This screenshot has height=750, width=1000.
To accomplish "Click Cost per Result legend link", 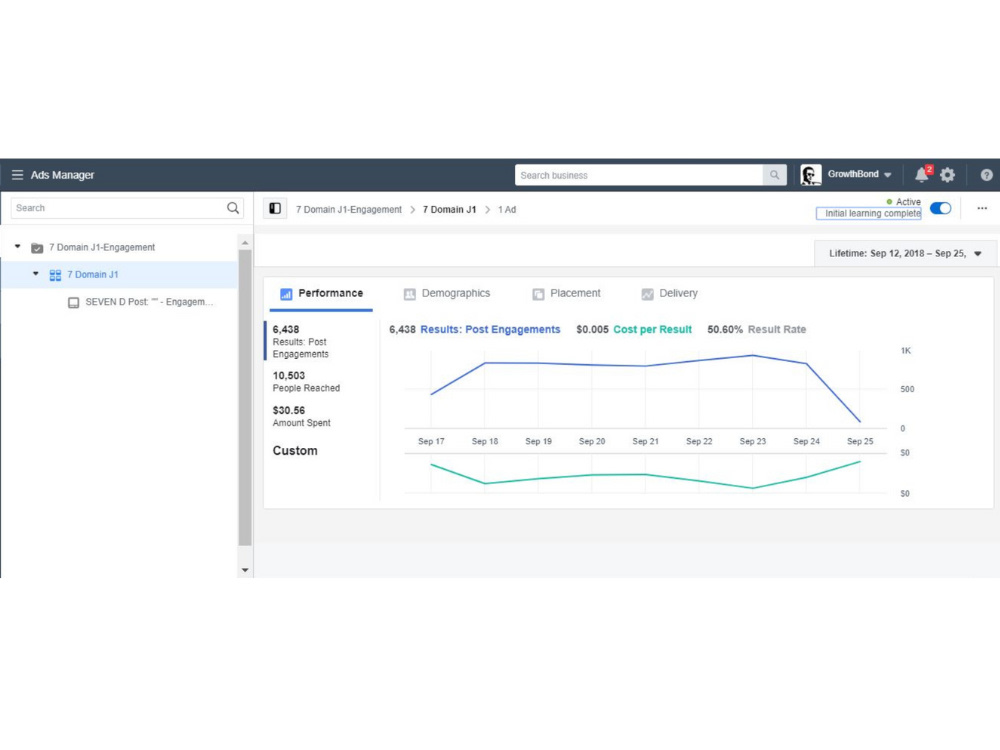I will point(652,330).
